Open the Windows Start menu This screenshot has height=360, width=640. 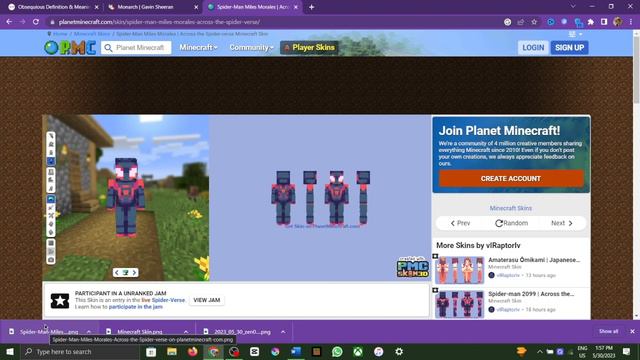tap(10, 351)
